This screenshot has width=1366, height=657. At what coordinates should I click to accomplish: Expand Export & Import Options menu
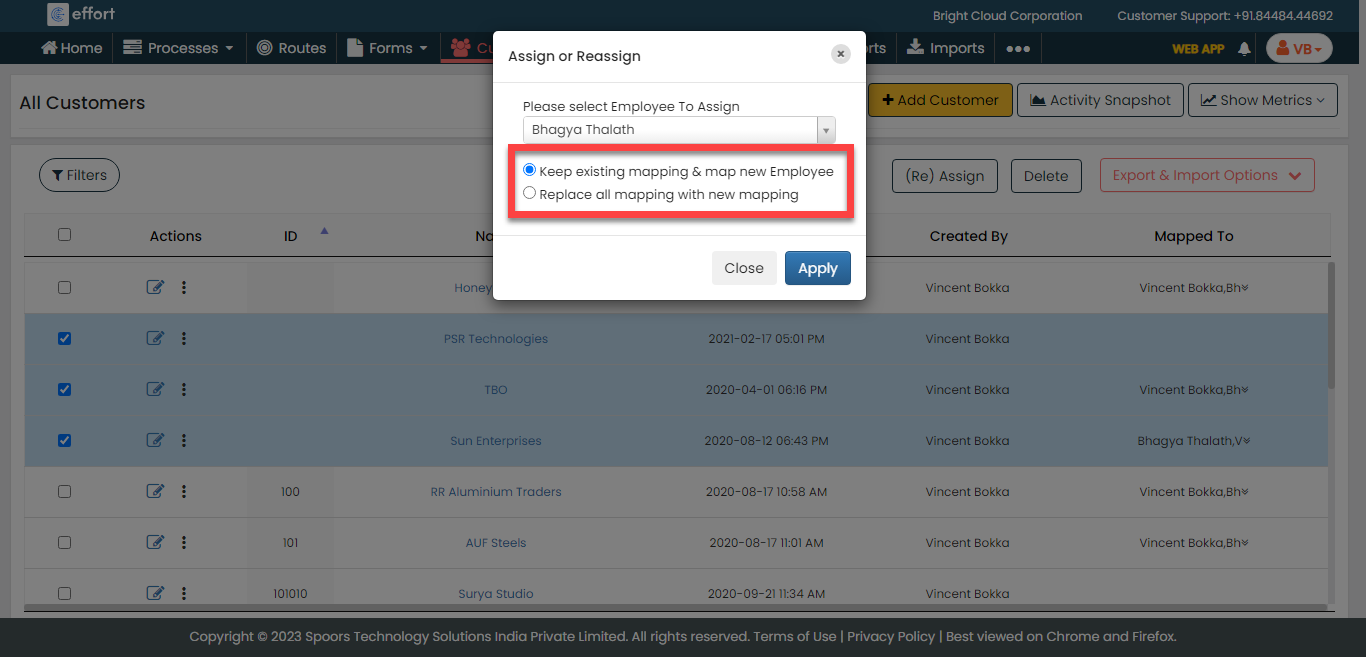(1206, 176)
